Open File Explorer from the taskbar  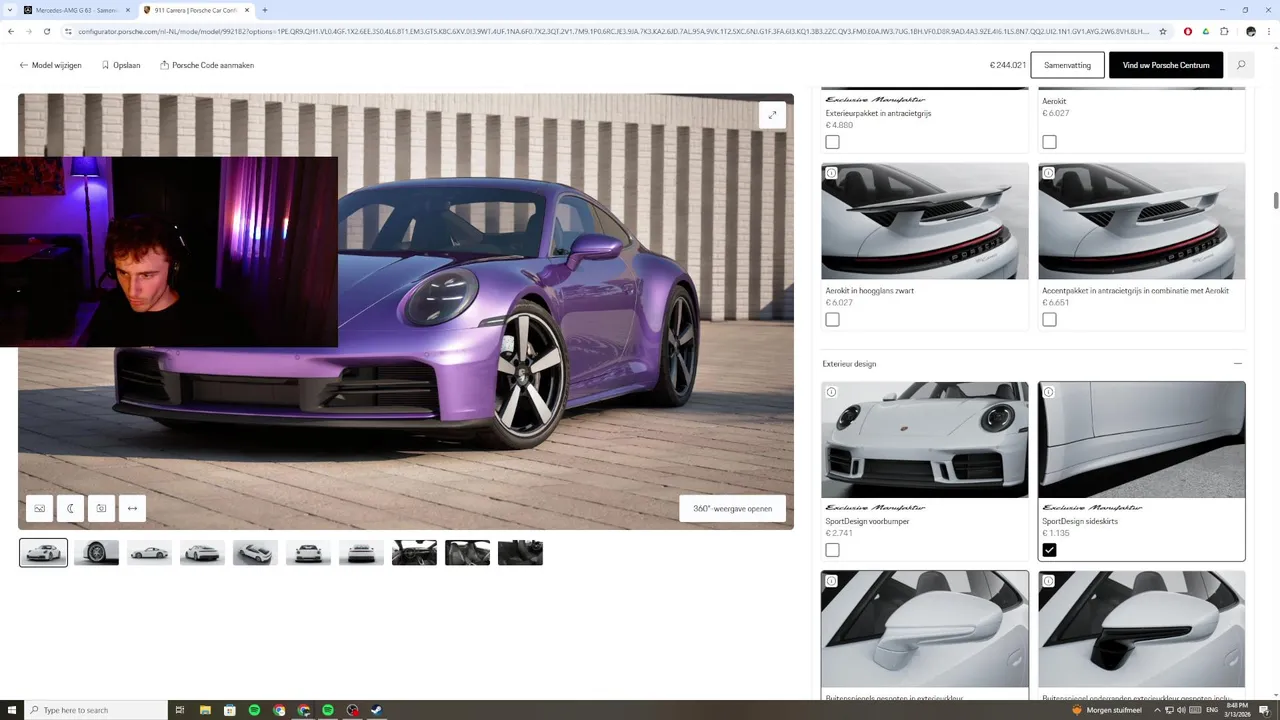coord(205,710)
